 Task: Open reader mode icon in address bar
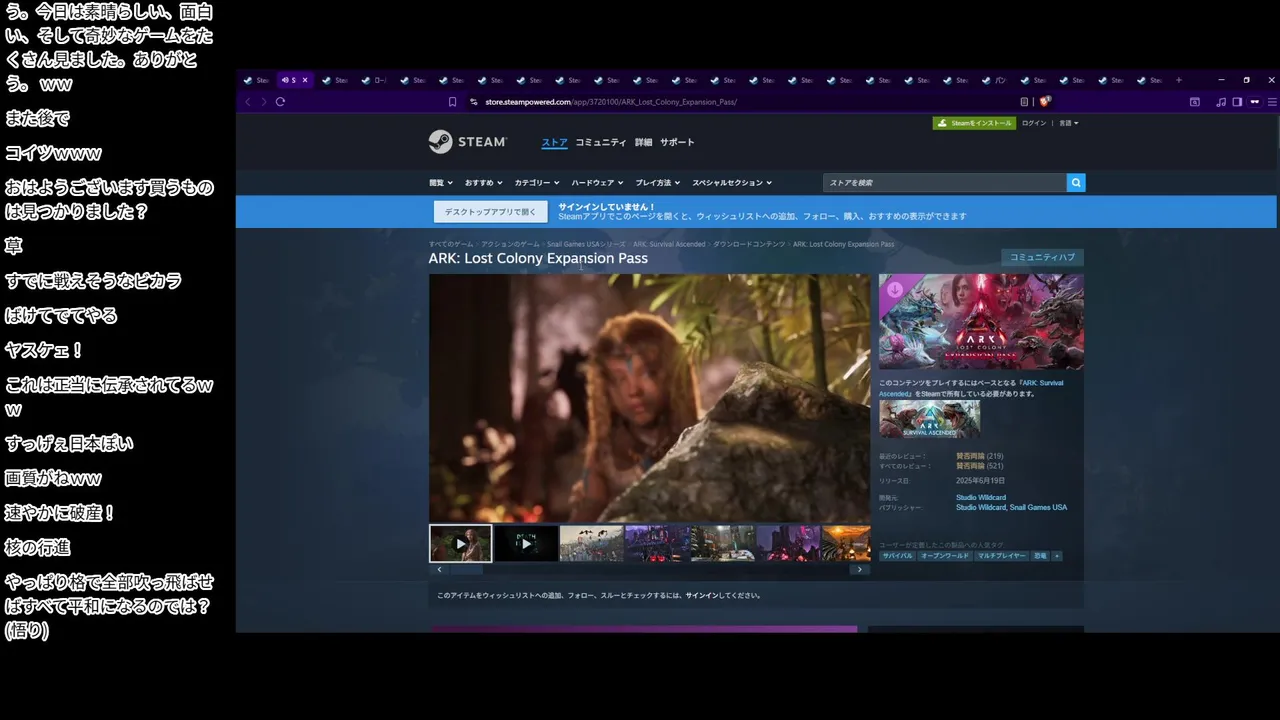click(x=1024, y=102)
